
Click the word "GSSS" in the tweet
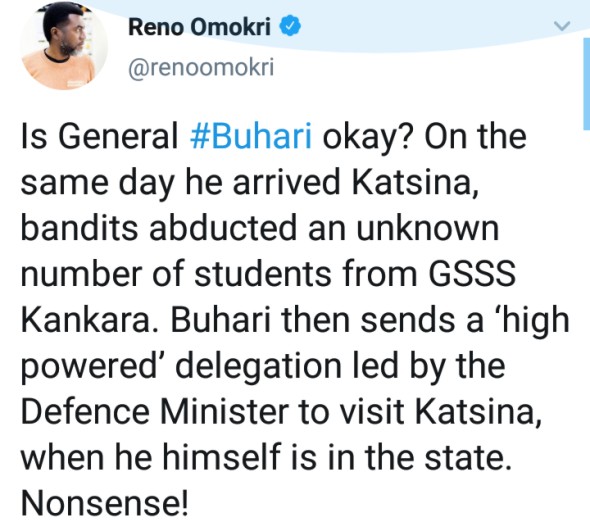point(472,273)
